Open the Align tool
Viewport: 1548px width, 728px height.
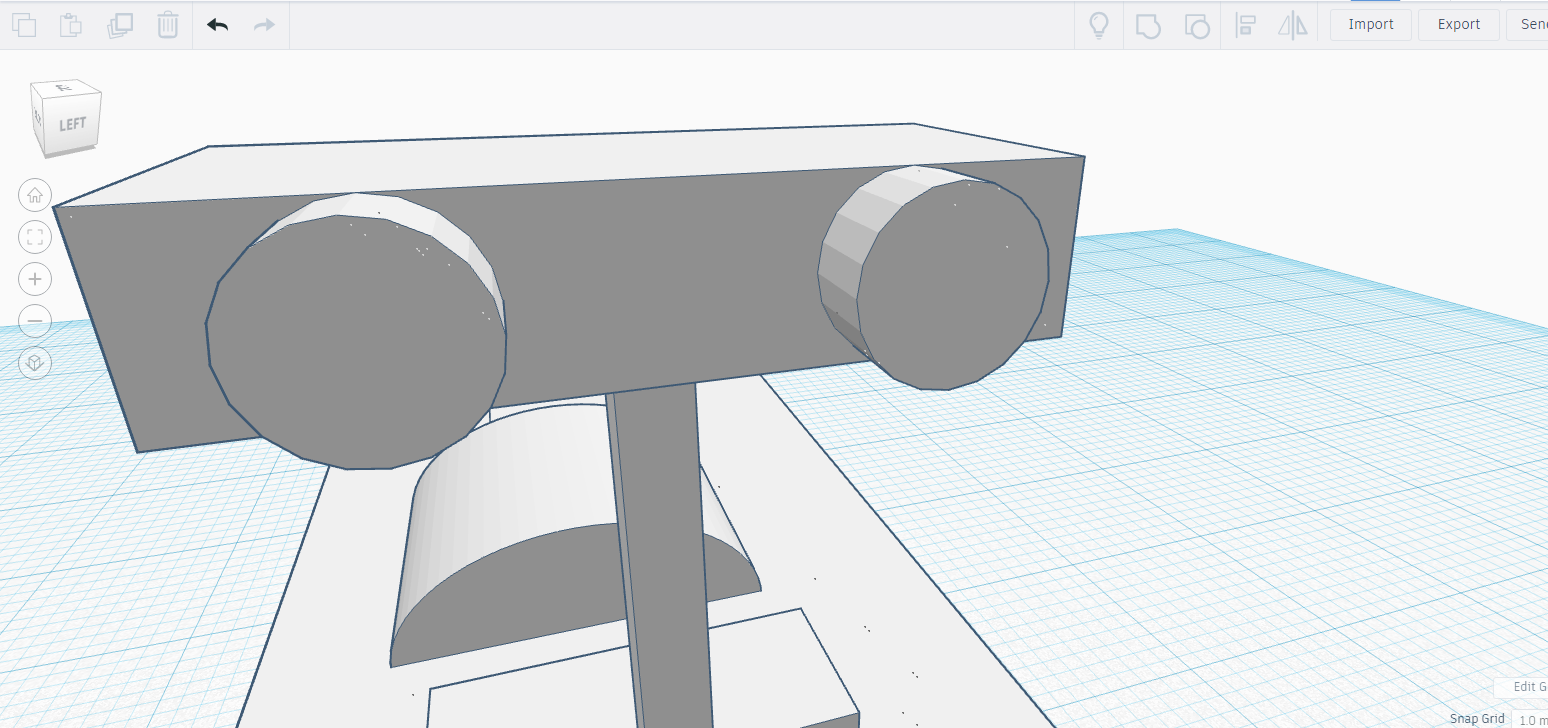click(x=1246, y=25)
